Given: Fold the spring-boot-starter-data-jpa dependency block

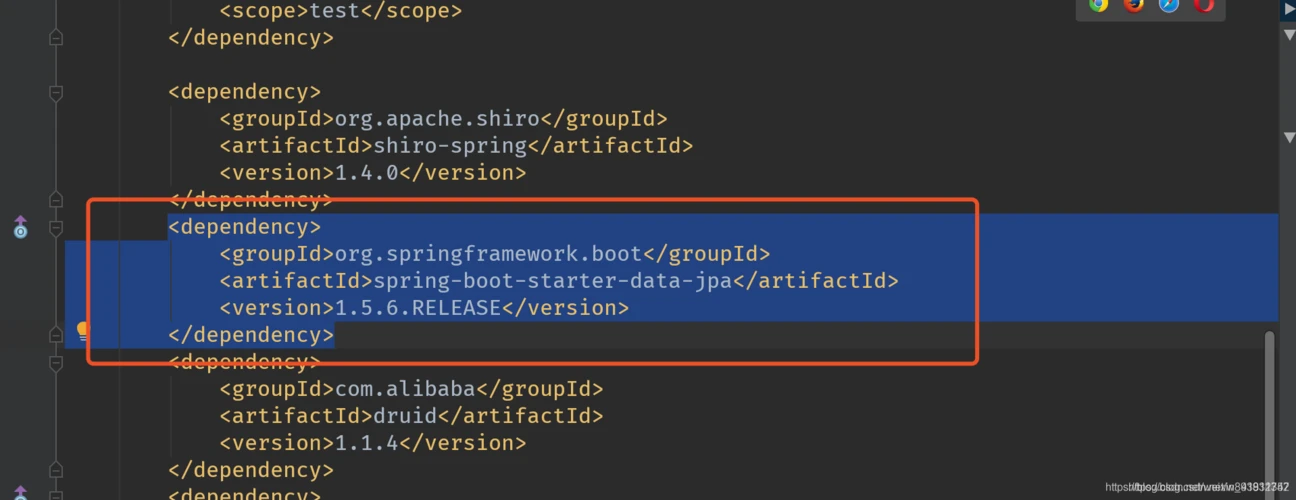Looking at the screenshot, I should coord(56,228).
